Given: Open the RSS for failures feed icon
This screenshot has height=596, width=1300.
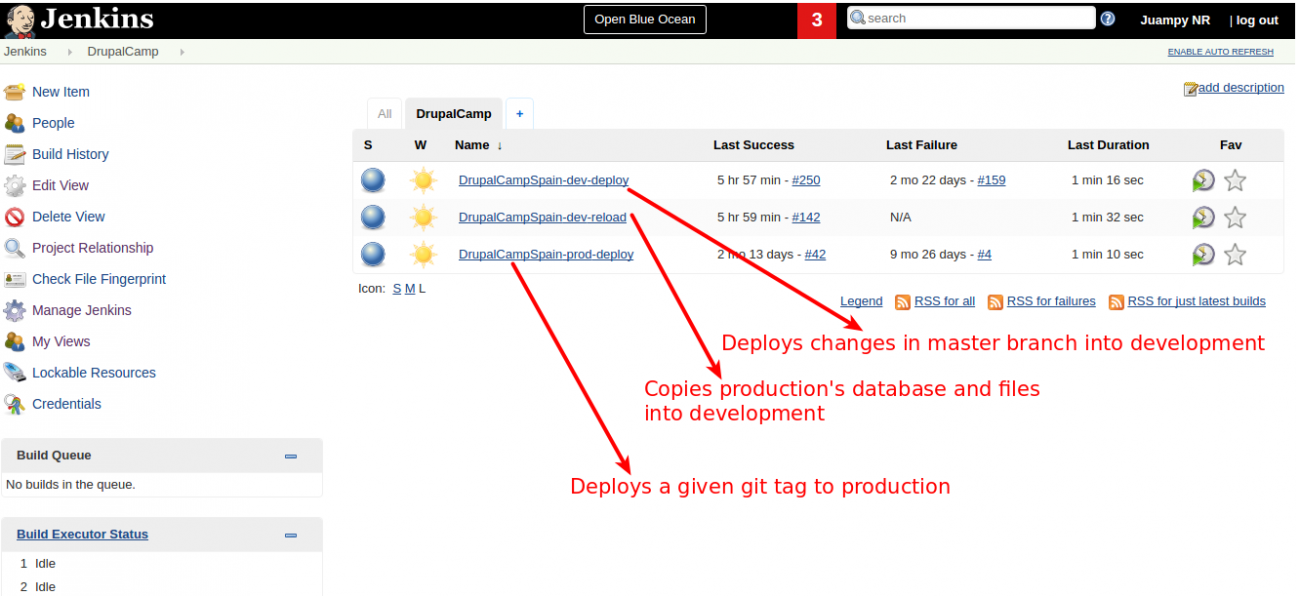Looking at the screenshot, I should click(x=994, y=301).
